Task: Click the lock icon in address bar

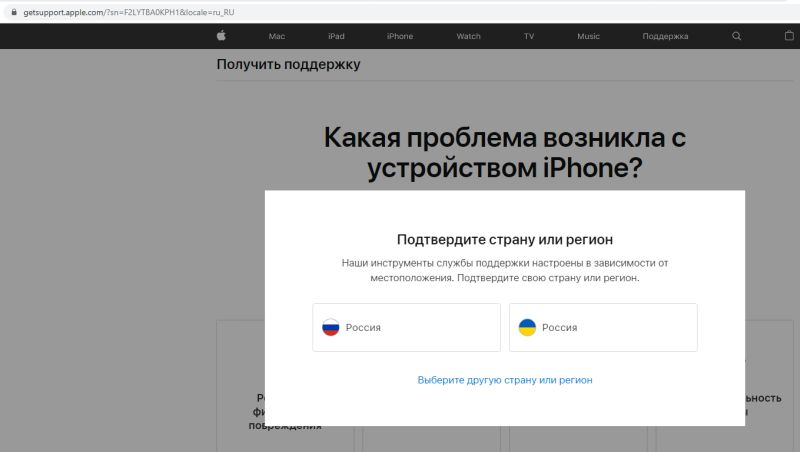Action: coord(14,12)
